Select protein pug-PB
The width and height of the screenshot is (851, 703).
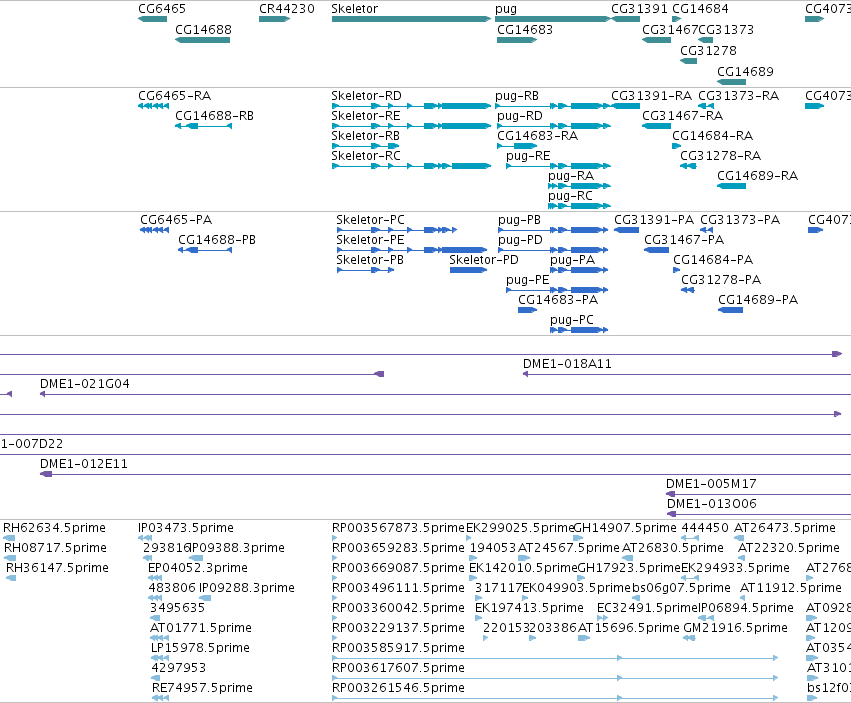tap(553, 230)
